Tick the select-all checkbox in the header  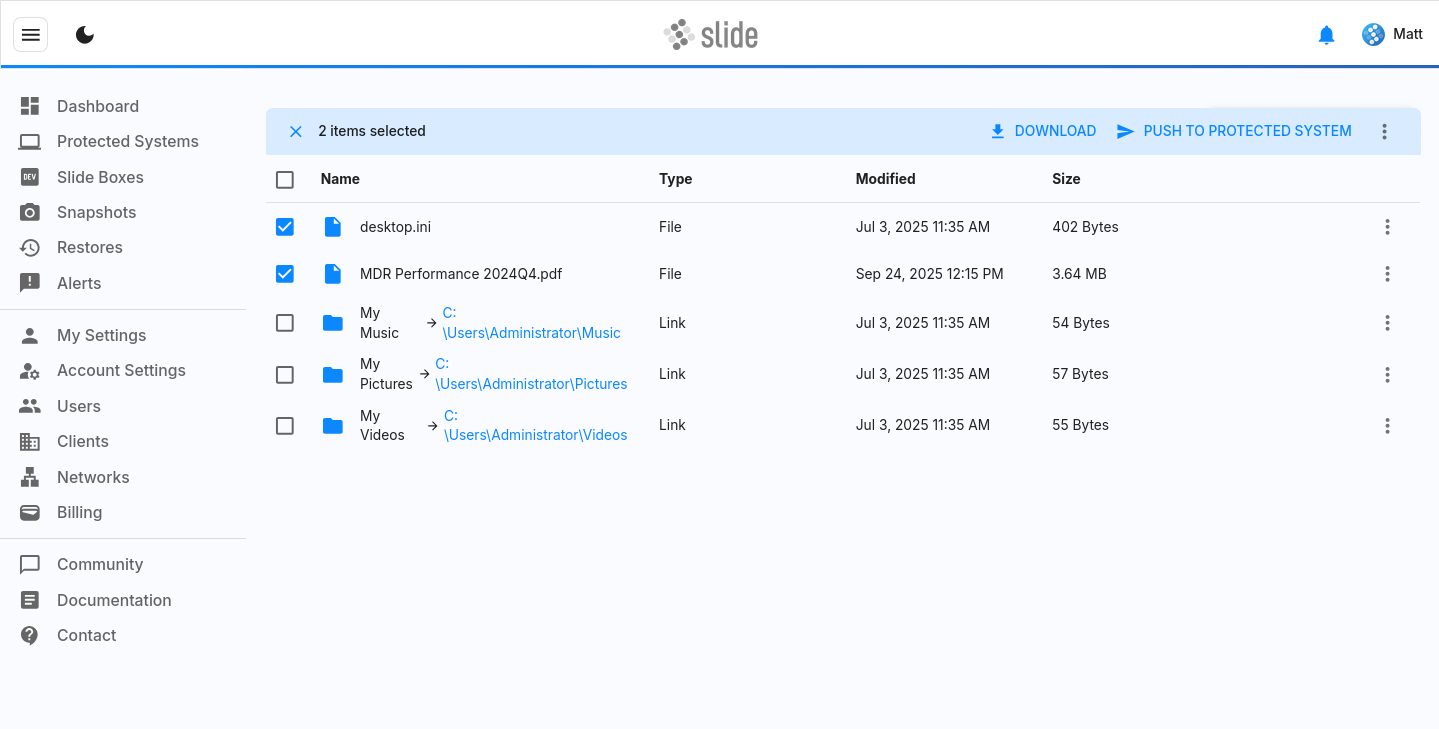coord(285,179)
